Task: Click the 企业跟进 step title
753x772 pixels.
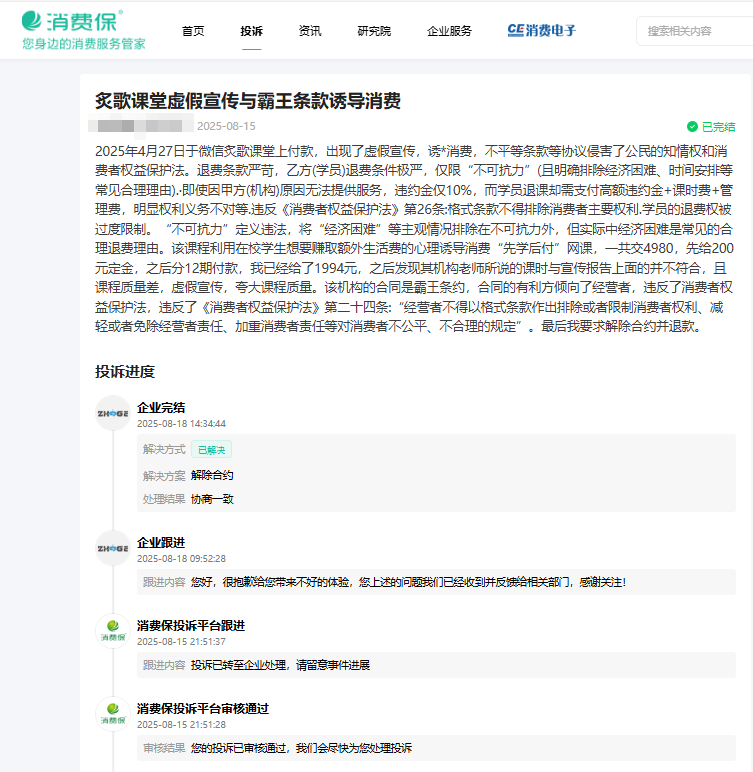Action: 161,543
